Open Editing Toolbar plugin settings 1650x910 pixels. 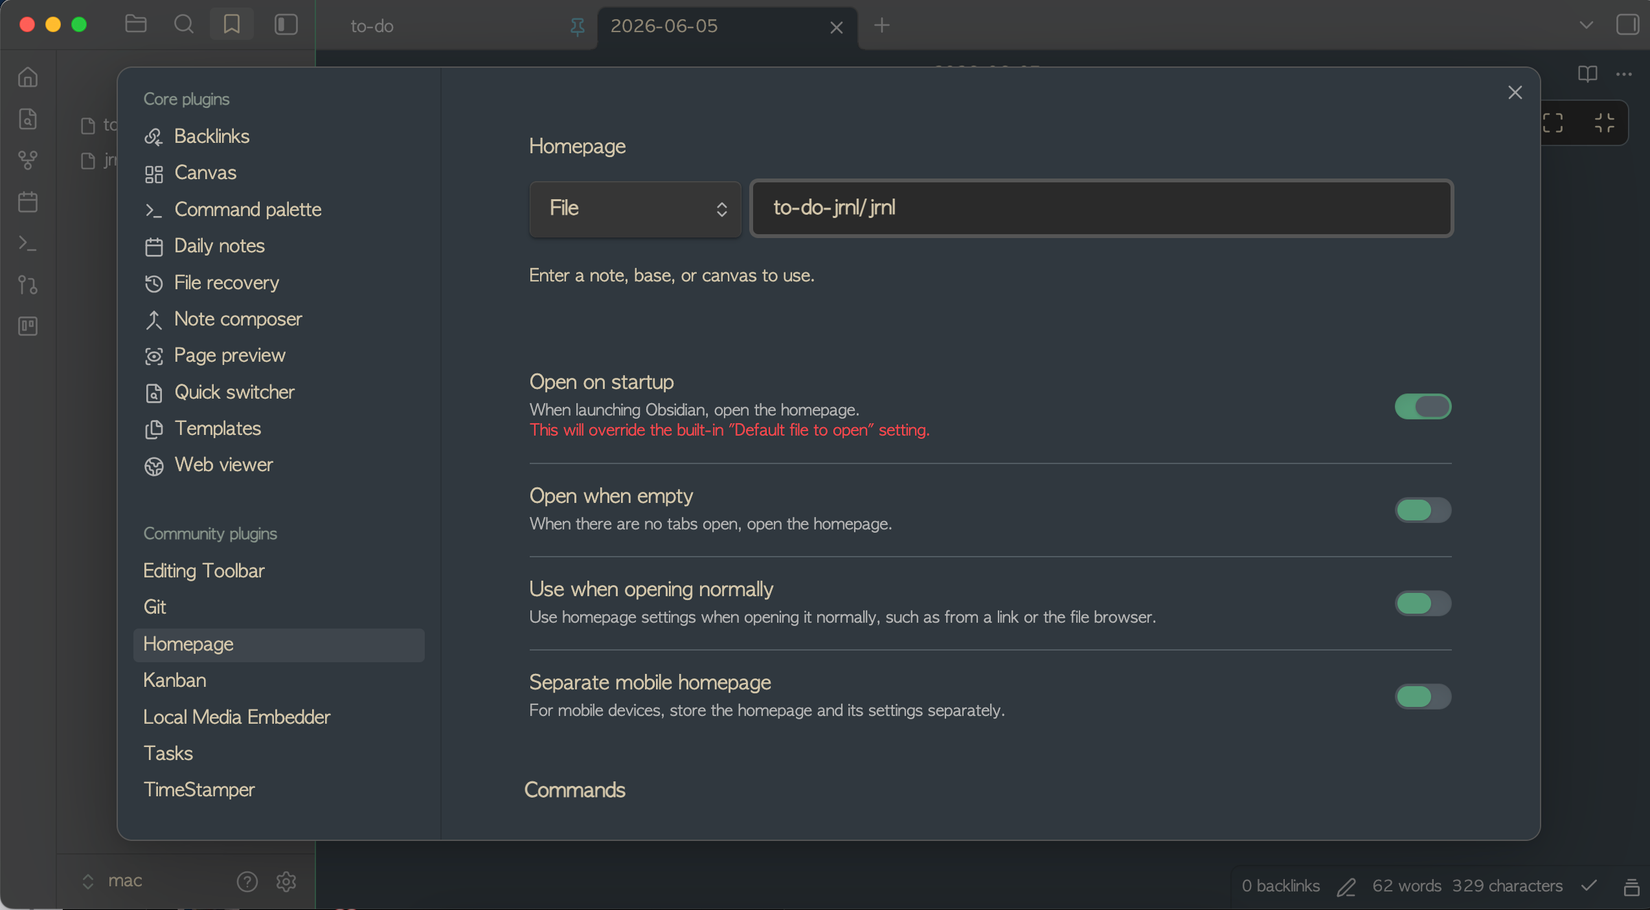click(x=278, y=571)
